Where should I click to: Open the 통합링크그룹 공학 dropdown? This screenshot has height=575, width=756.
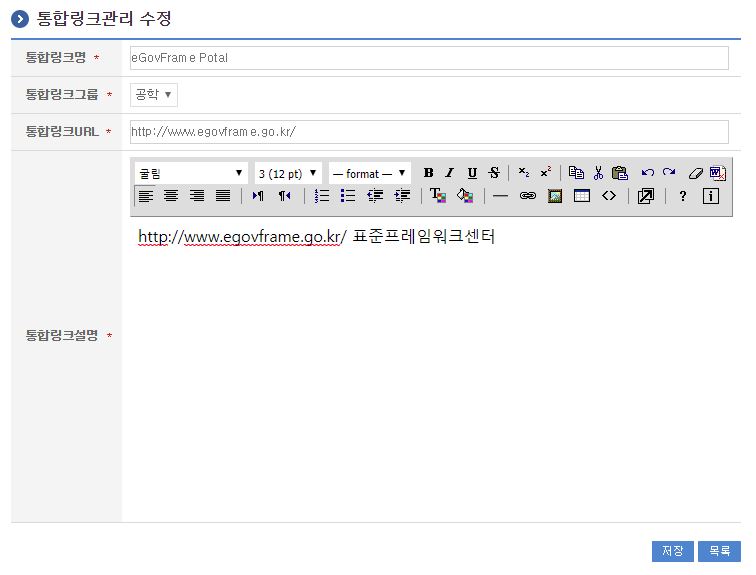coord(154,95)
